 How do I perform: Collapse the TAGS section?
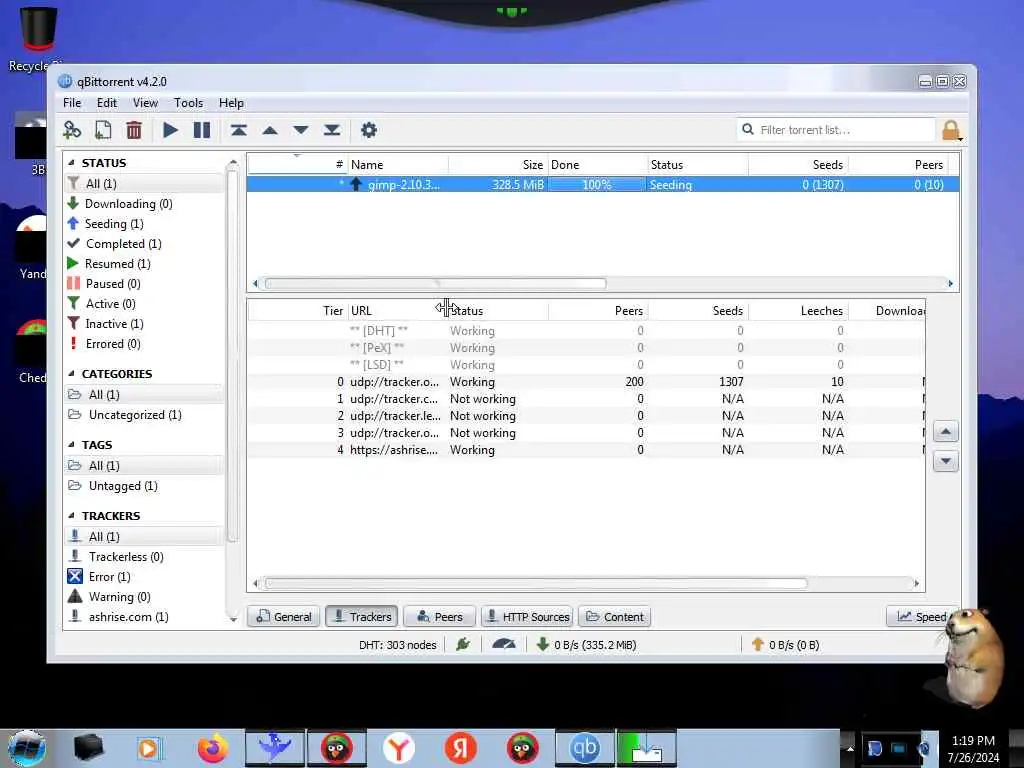tap(71, 445)
